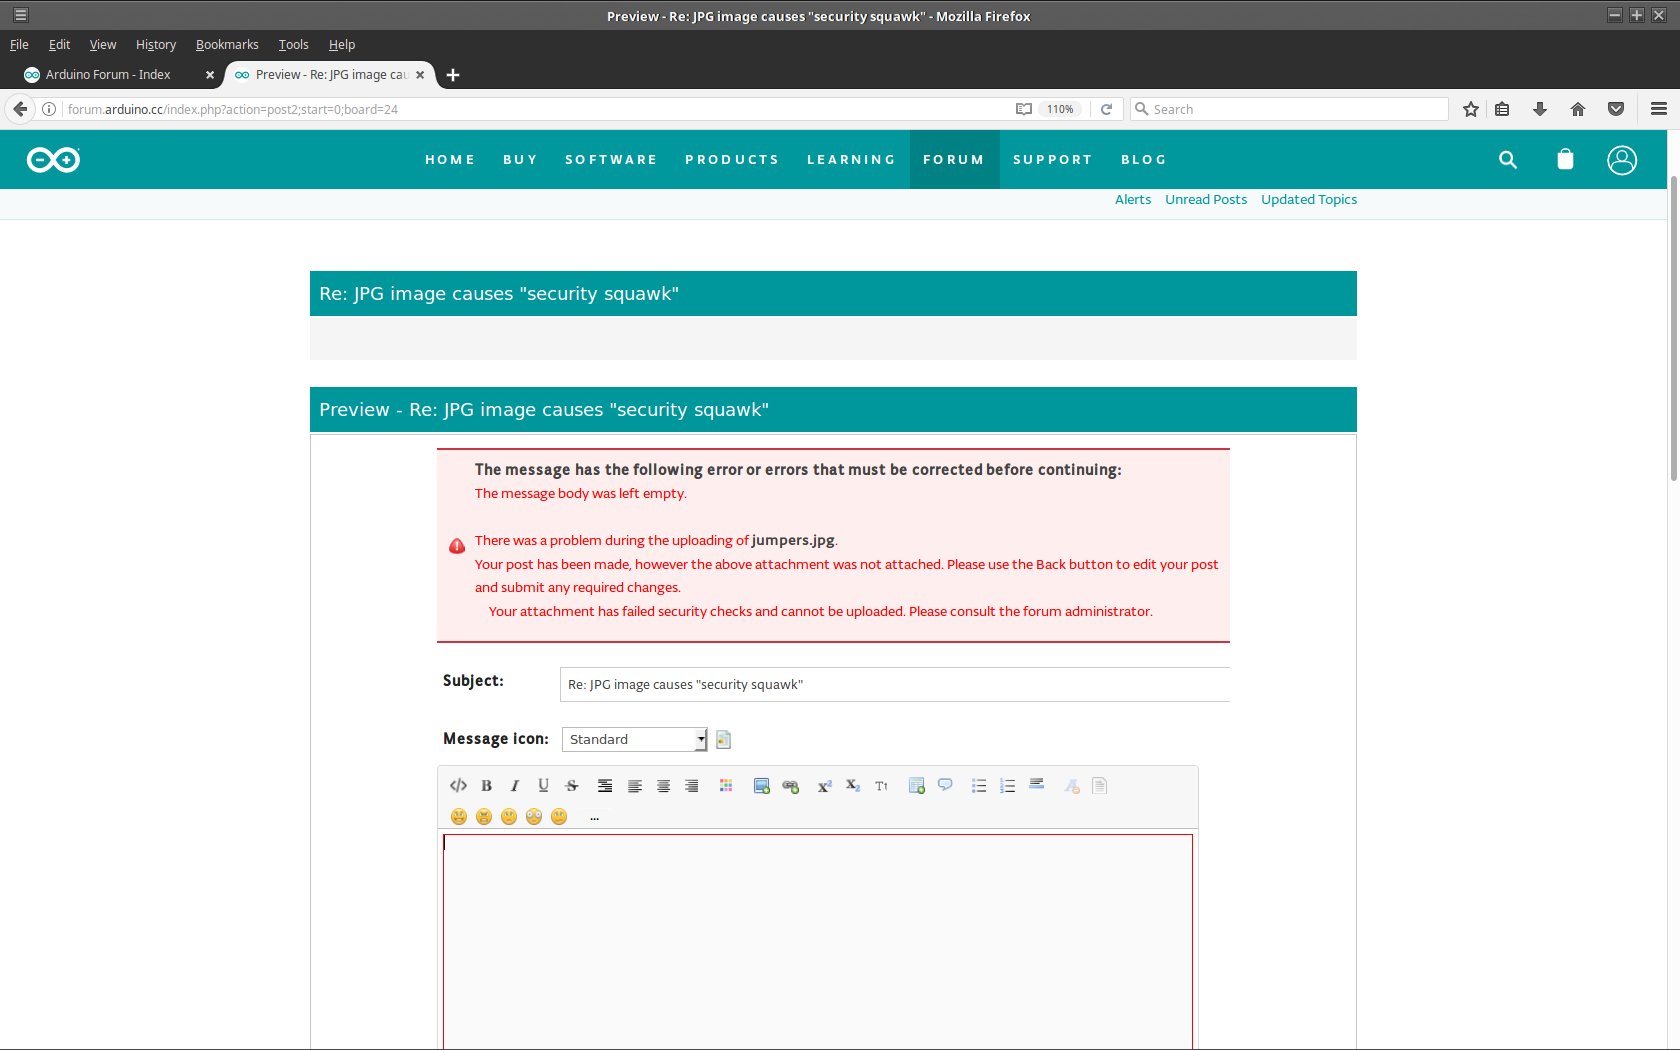Viewport: 1680px width, 1050px height.
Task: Apply subscript formatting
Action: pos(853,786)
